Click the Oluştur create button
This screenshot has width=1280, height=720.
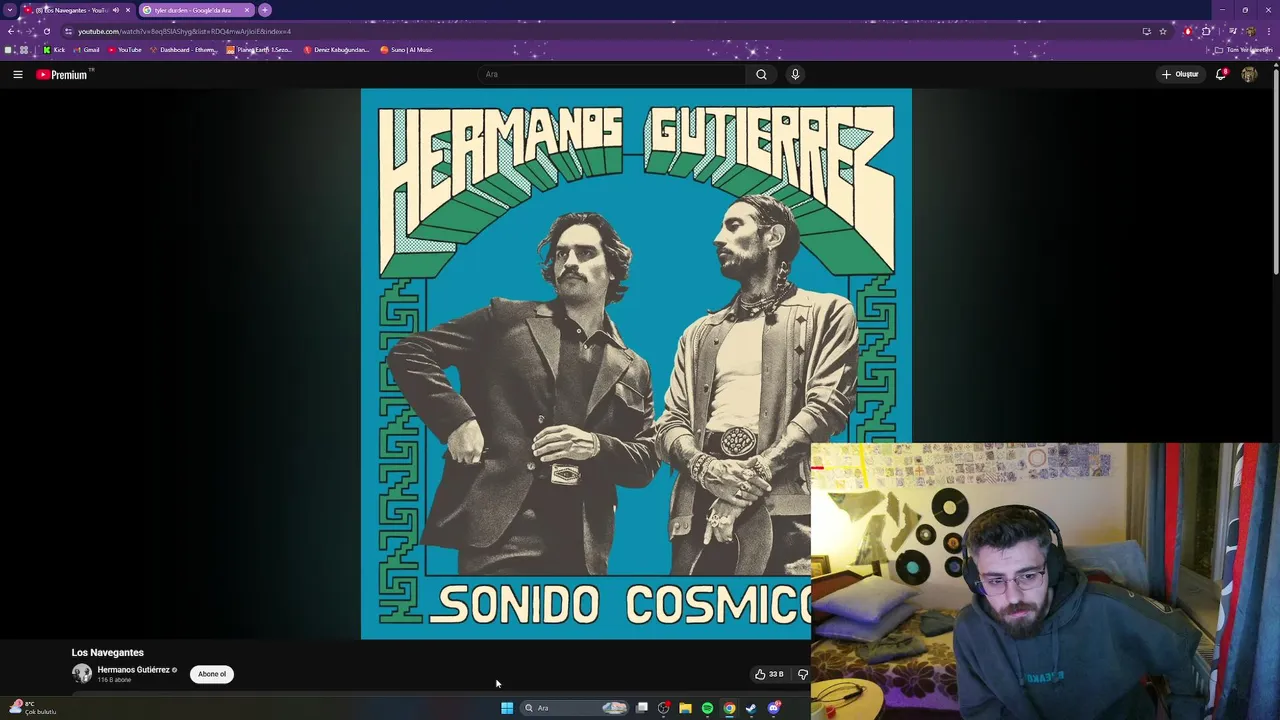[1180, 74]
